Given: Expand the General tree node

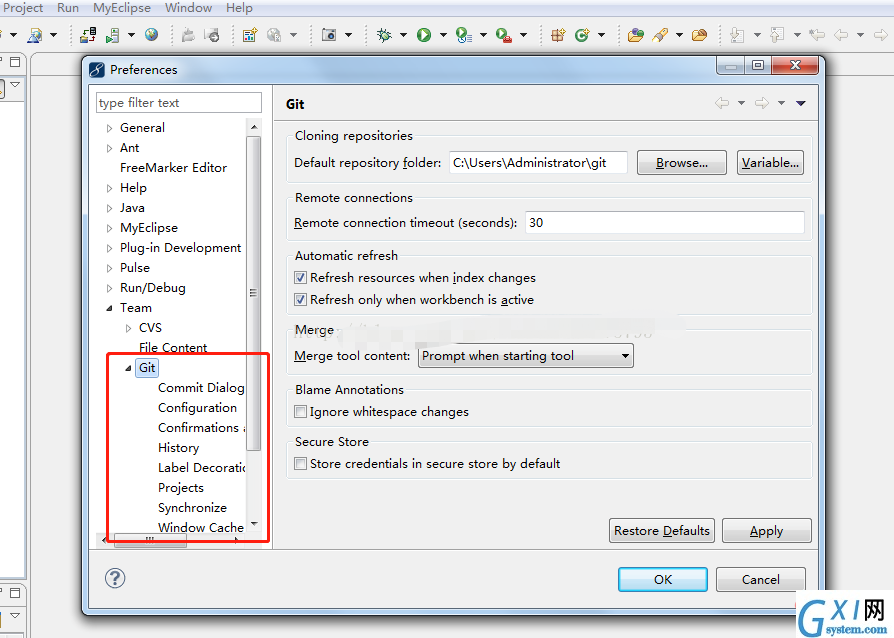Looking at the screenshot, I should coord(109,128).
